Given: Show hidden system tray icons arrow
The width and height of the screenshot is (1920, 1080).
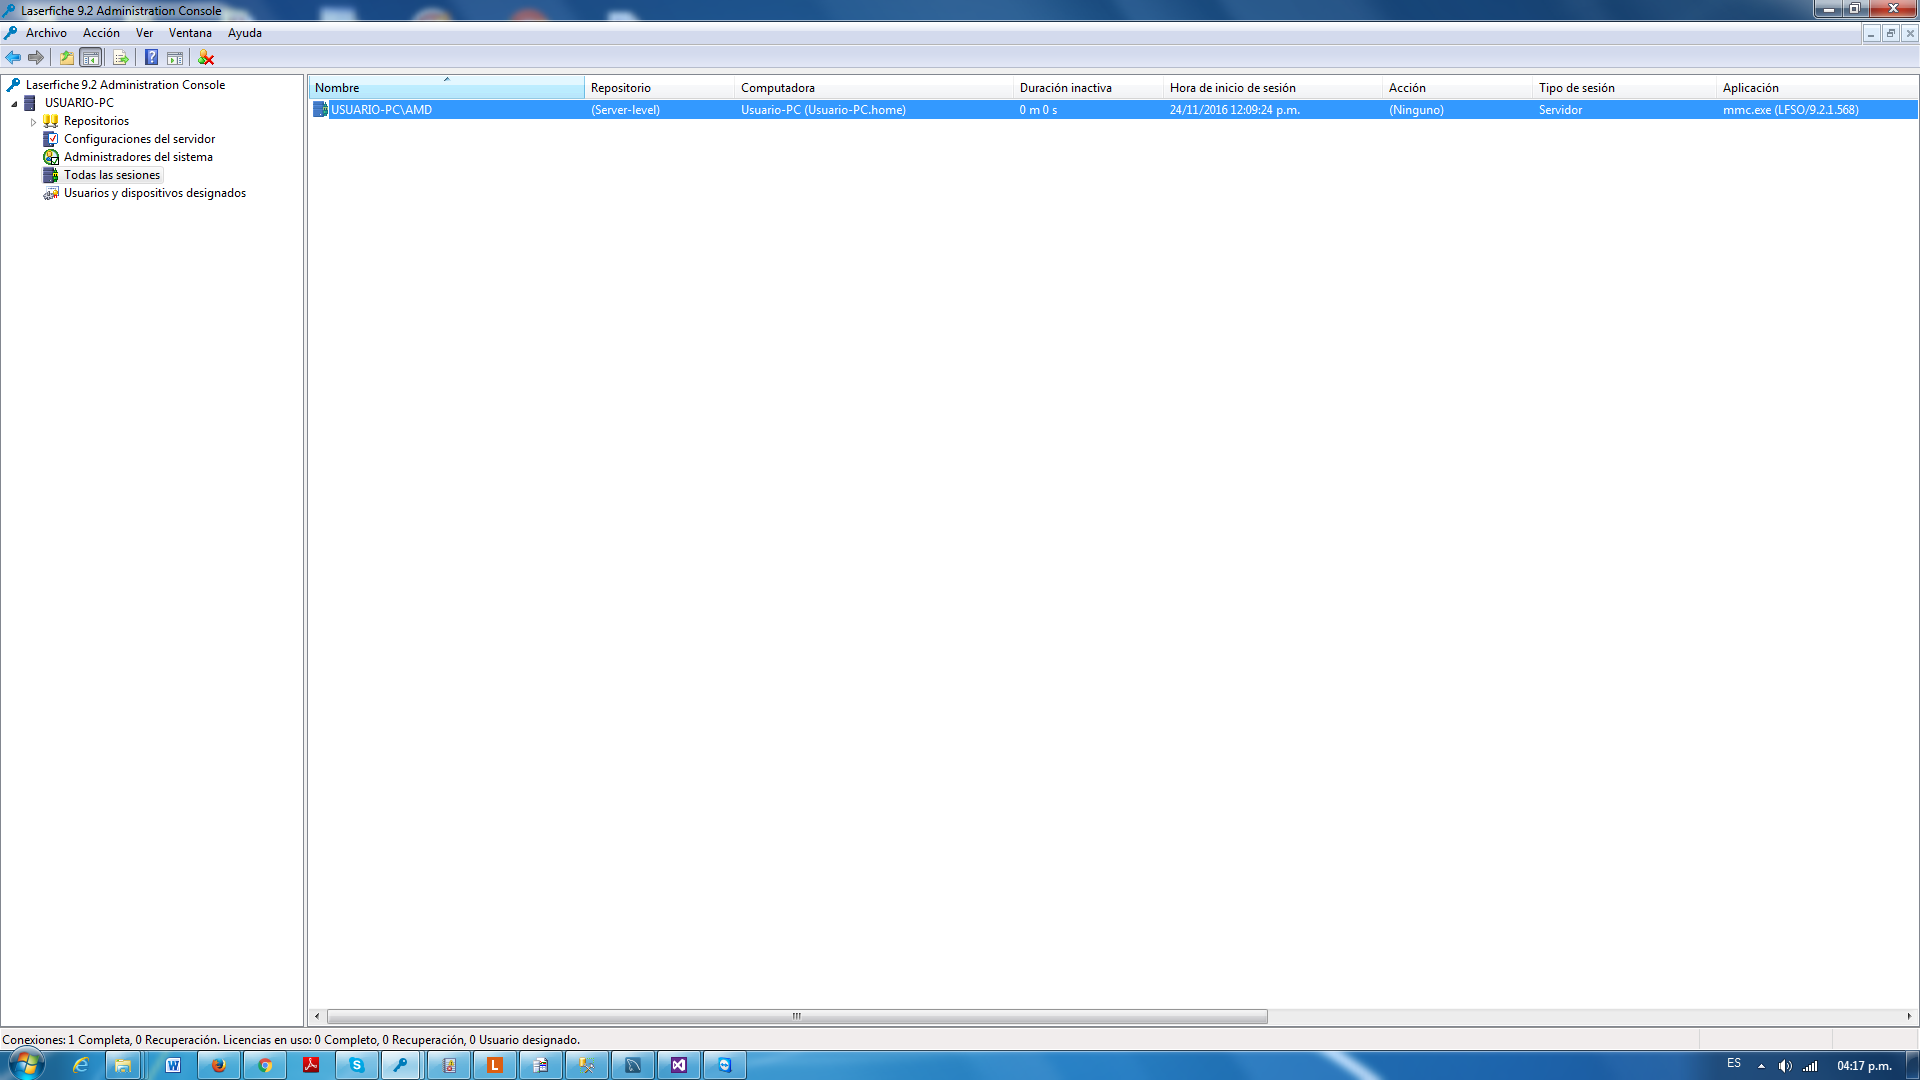Looking at the screenshot, I should 1761,1066.
